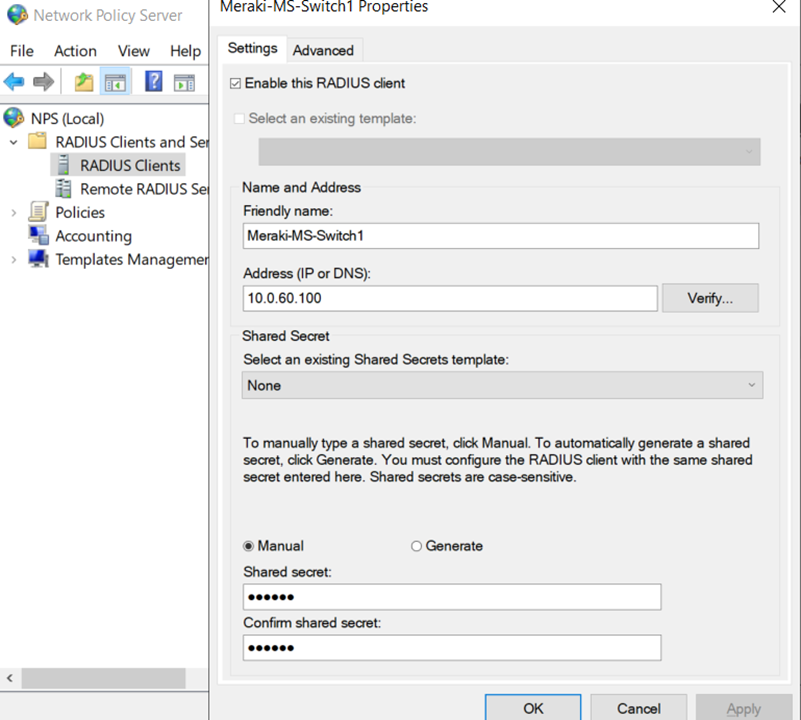
Task: Click the Shared secret password field
Action: [x=452, y=597]
